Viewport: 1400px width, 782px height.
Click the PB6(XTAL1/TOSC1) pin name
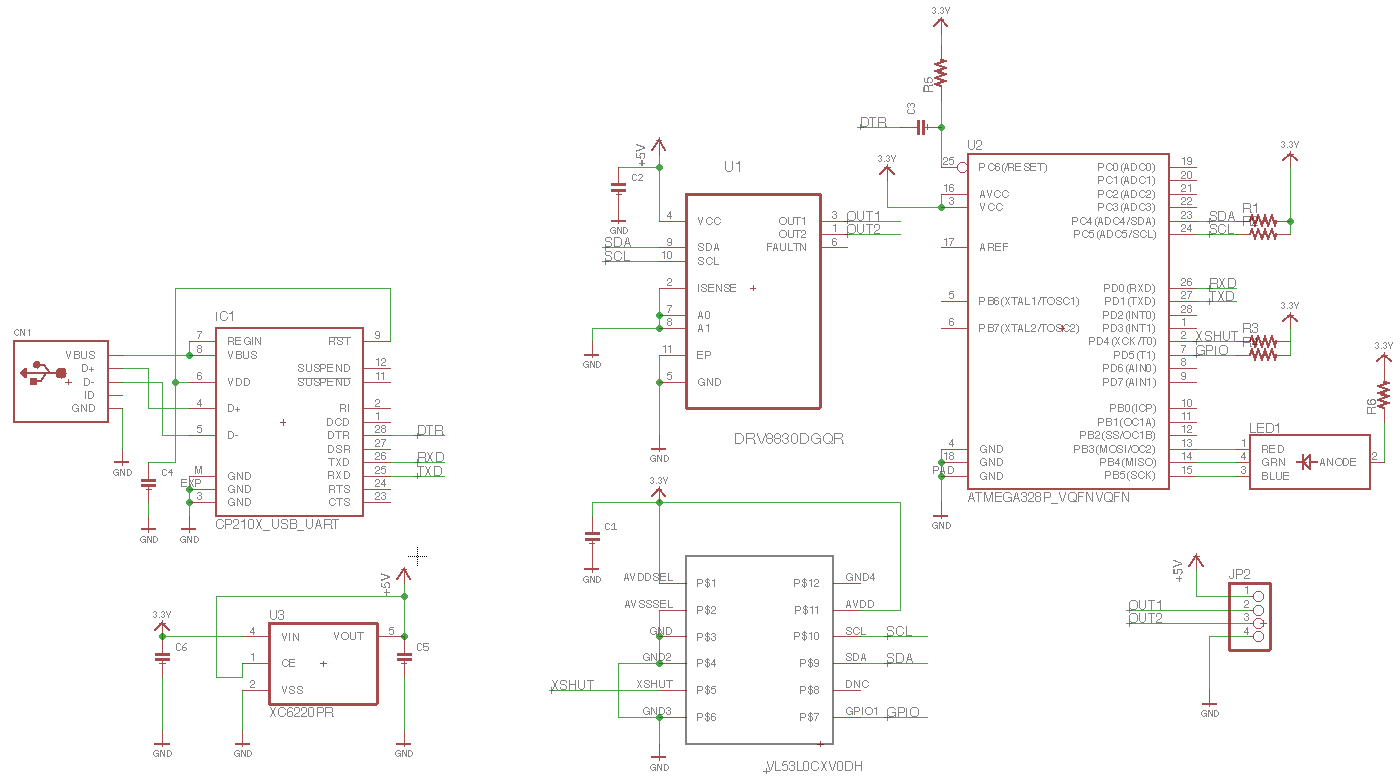tap(1029, 301)
